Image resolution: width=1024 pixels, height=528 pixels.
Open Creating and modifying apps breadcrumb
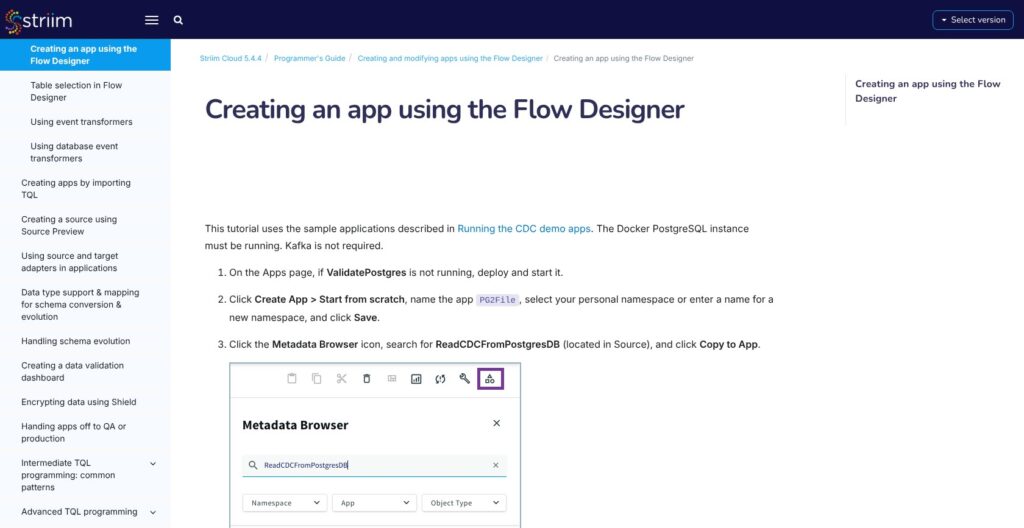(450, 58)
